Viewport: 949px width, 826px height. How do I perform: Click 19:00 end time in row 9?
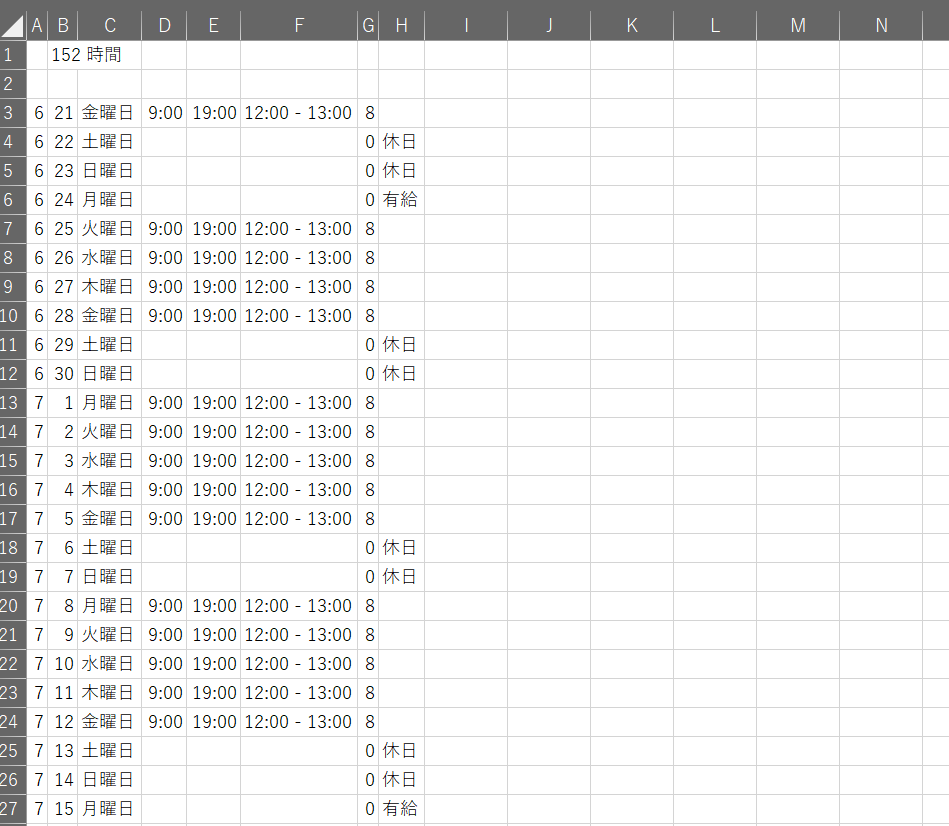(x=214, y=287)
